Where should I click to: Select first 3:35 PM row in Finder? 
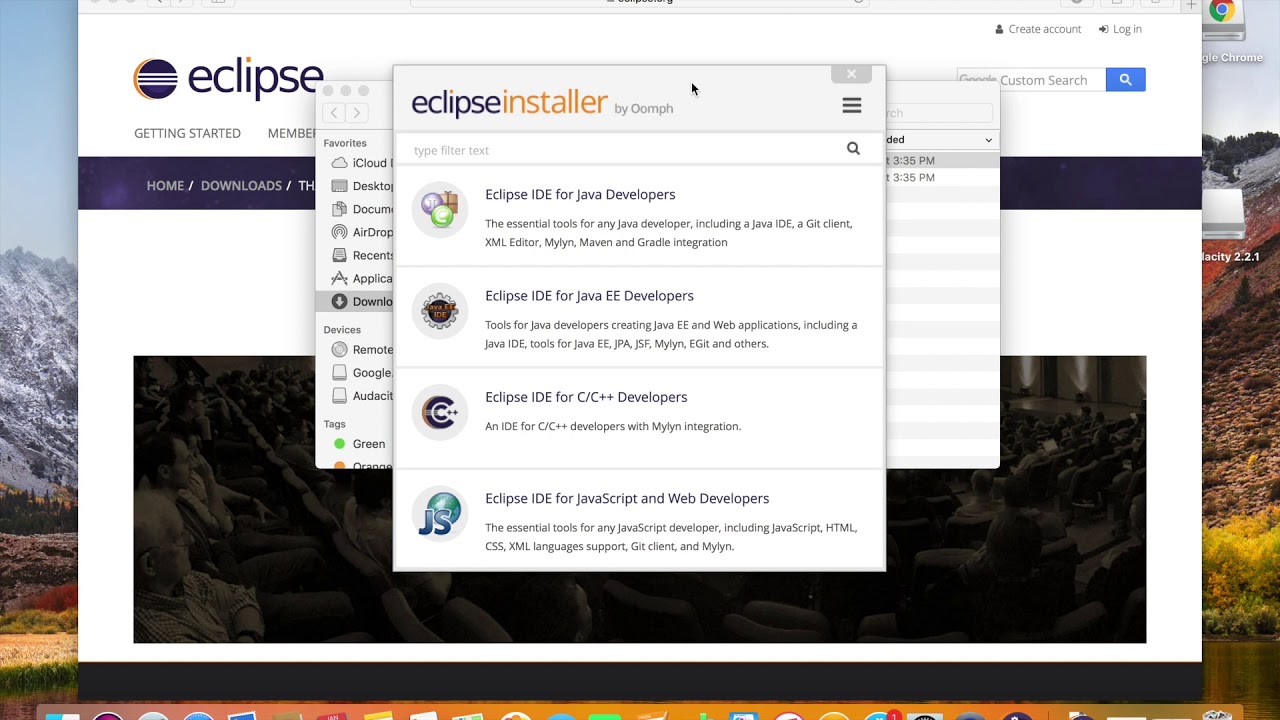click(x=942, y=160)
